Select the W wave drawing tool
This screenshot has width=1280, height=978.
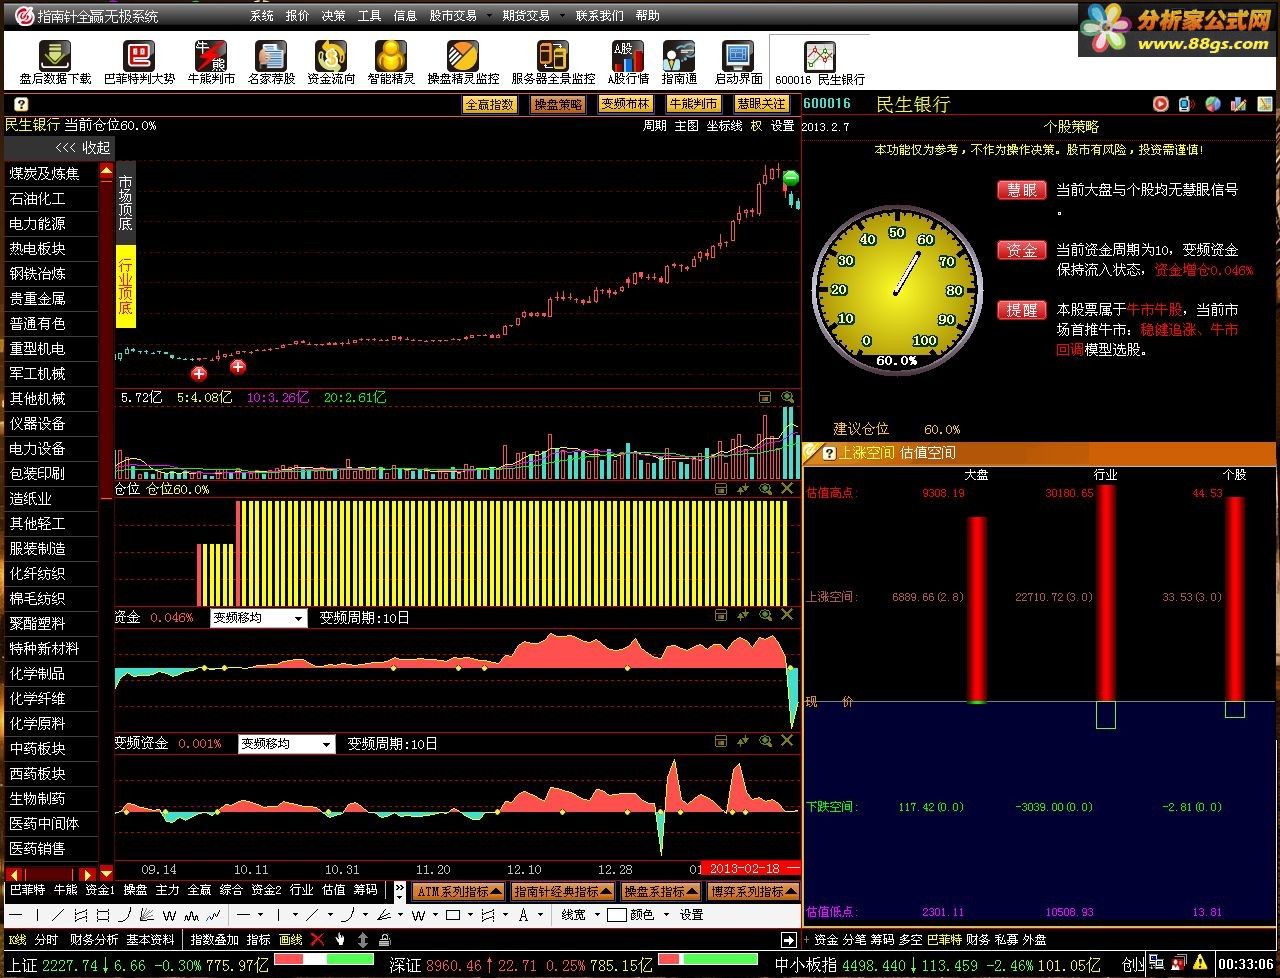click(x=170, y=915)
